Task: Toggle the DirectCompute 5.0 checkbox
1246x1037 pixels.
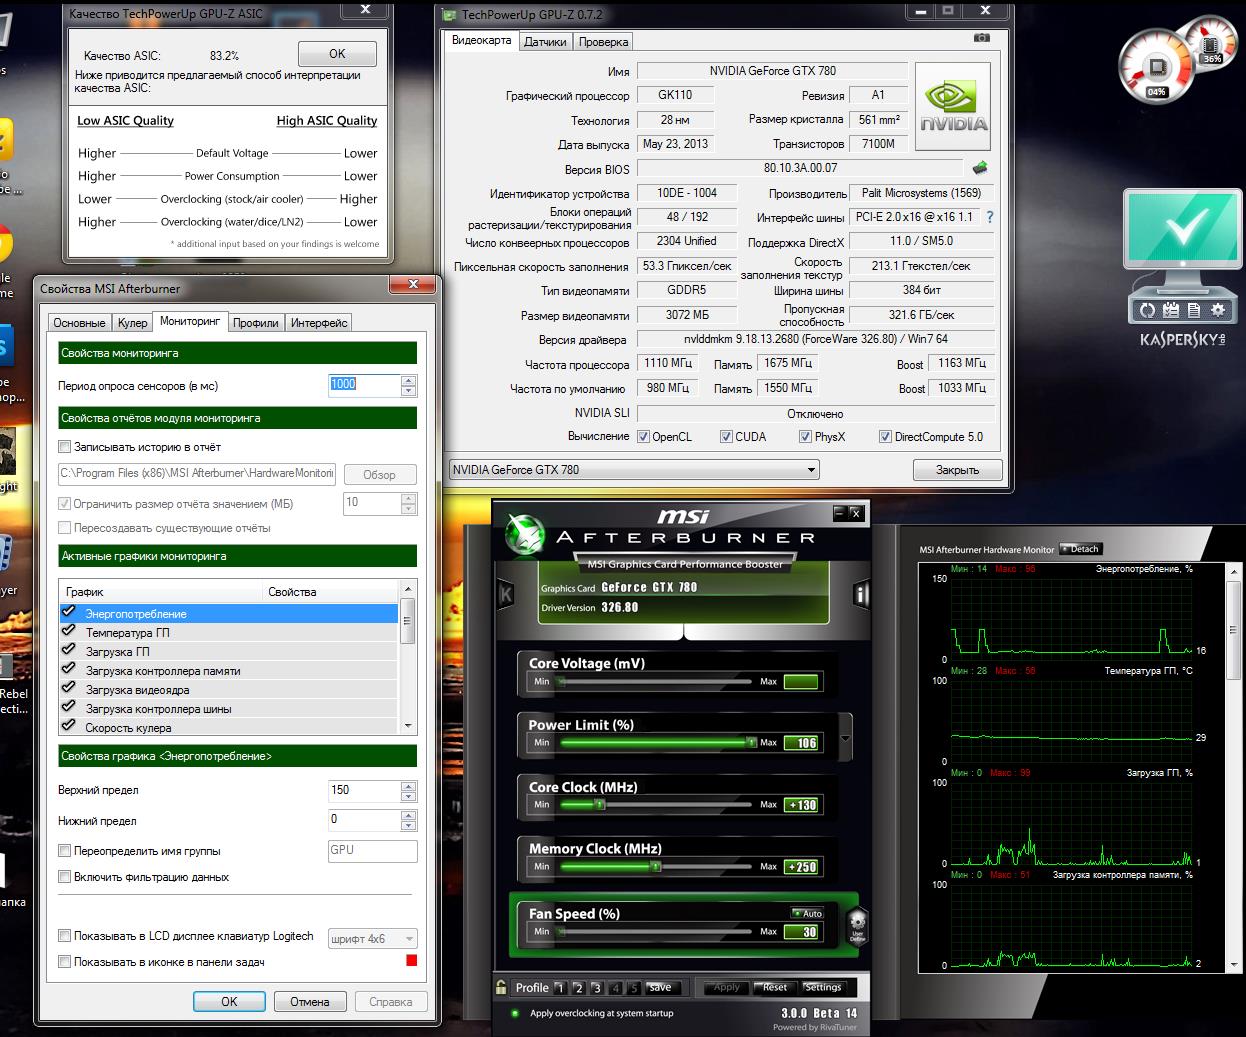Action: 885,437
